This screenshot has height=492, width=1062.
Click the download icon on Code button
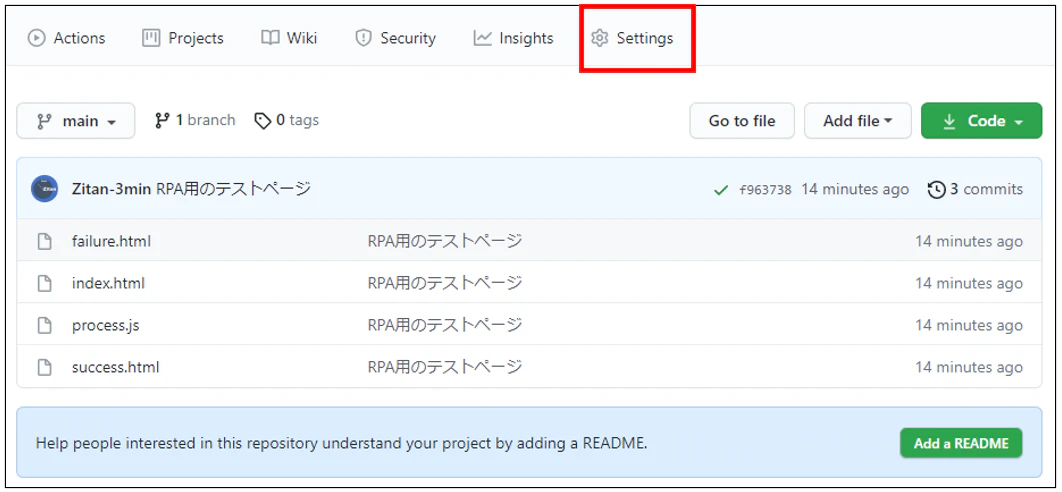click(950, 121)
